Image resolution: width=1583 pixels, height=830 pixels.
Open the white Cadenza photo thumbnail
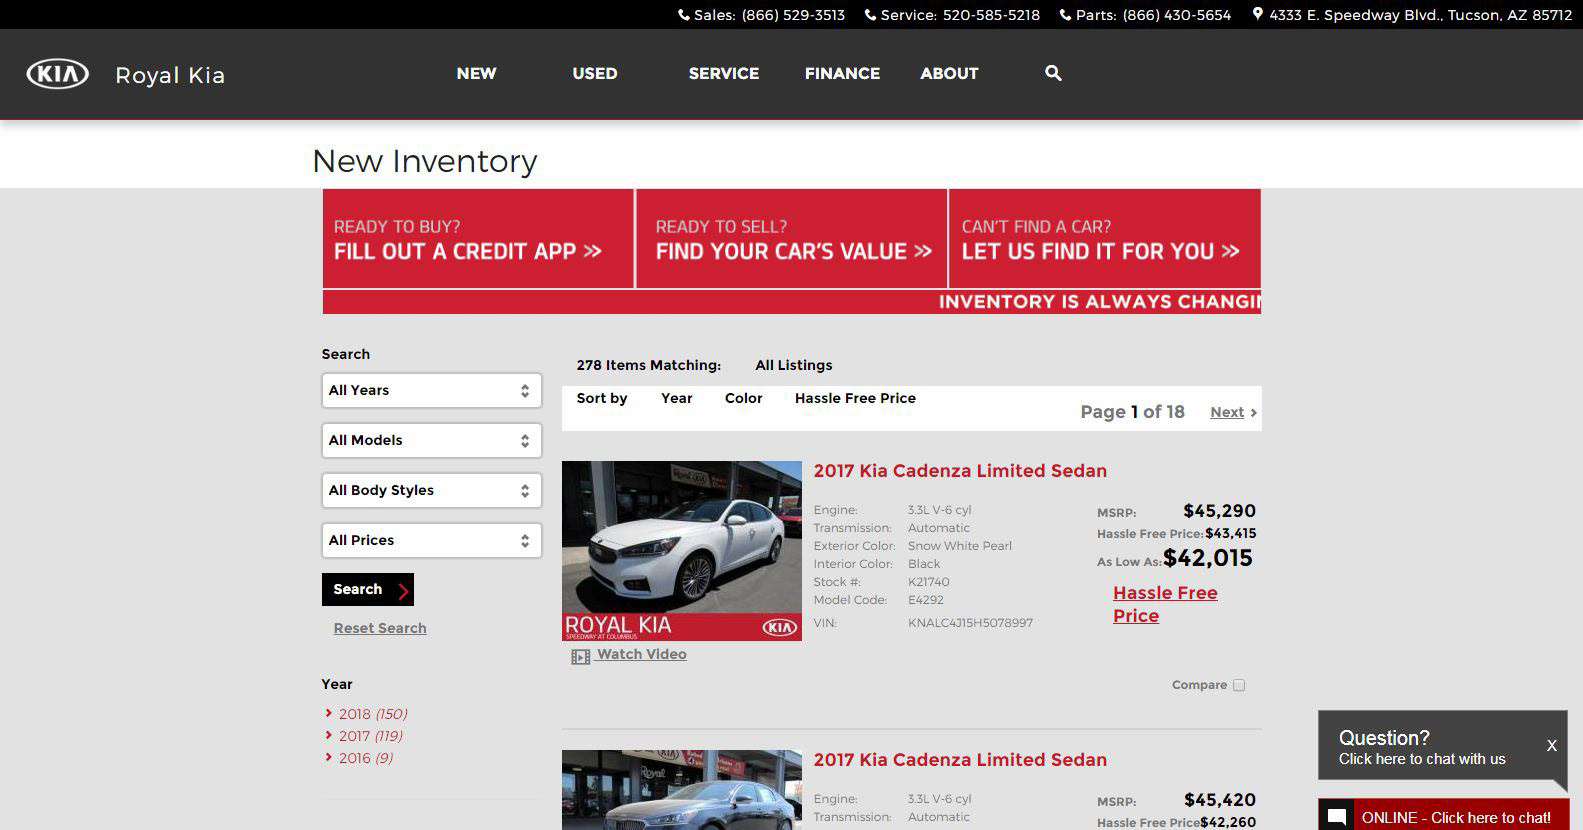682,551
